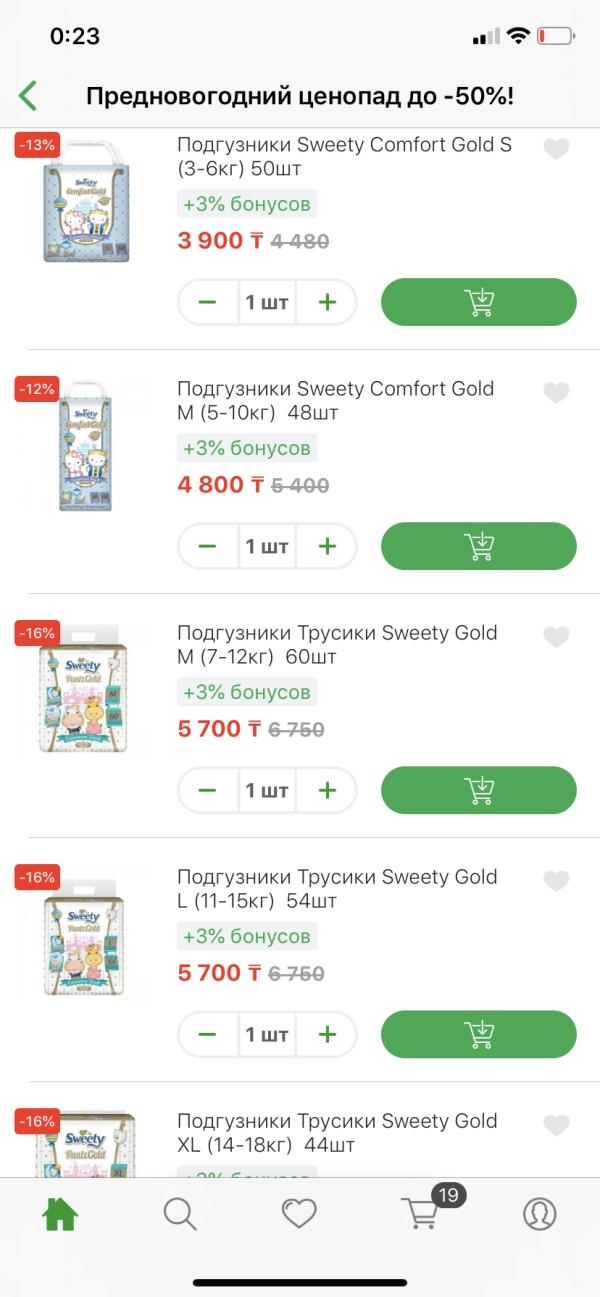The height and width of the screenshot is (1297, 600).
Task: Open the Home tab
Action: pos(60,1214)
